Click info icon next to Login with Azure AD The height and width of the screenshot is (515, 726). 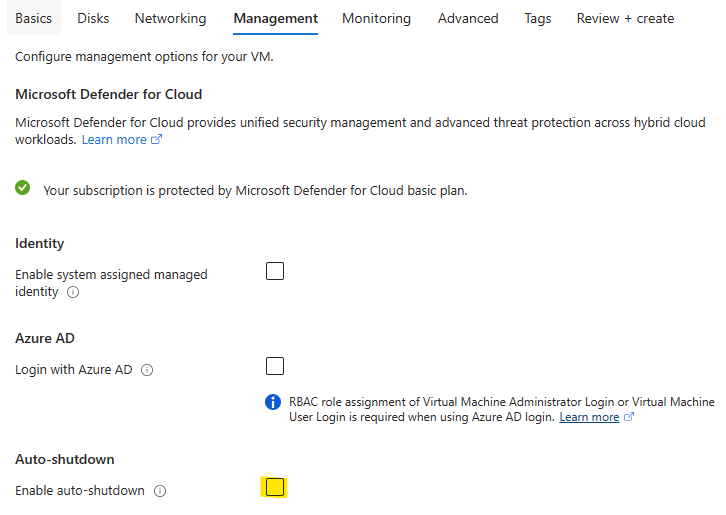[147, 370]
